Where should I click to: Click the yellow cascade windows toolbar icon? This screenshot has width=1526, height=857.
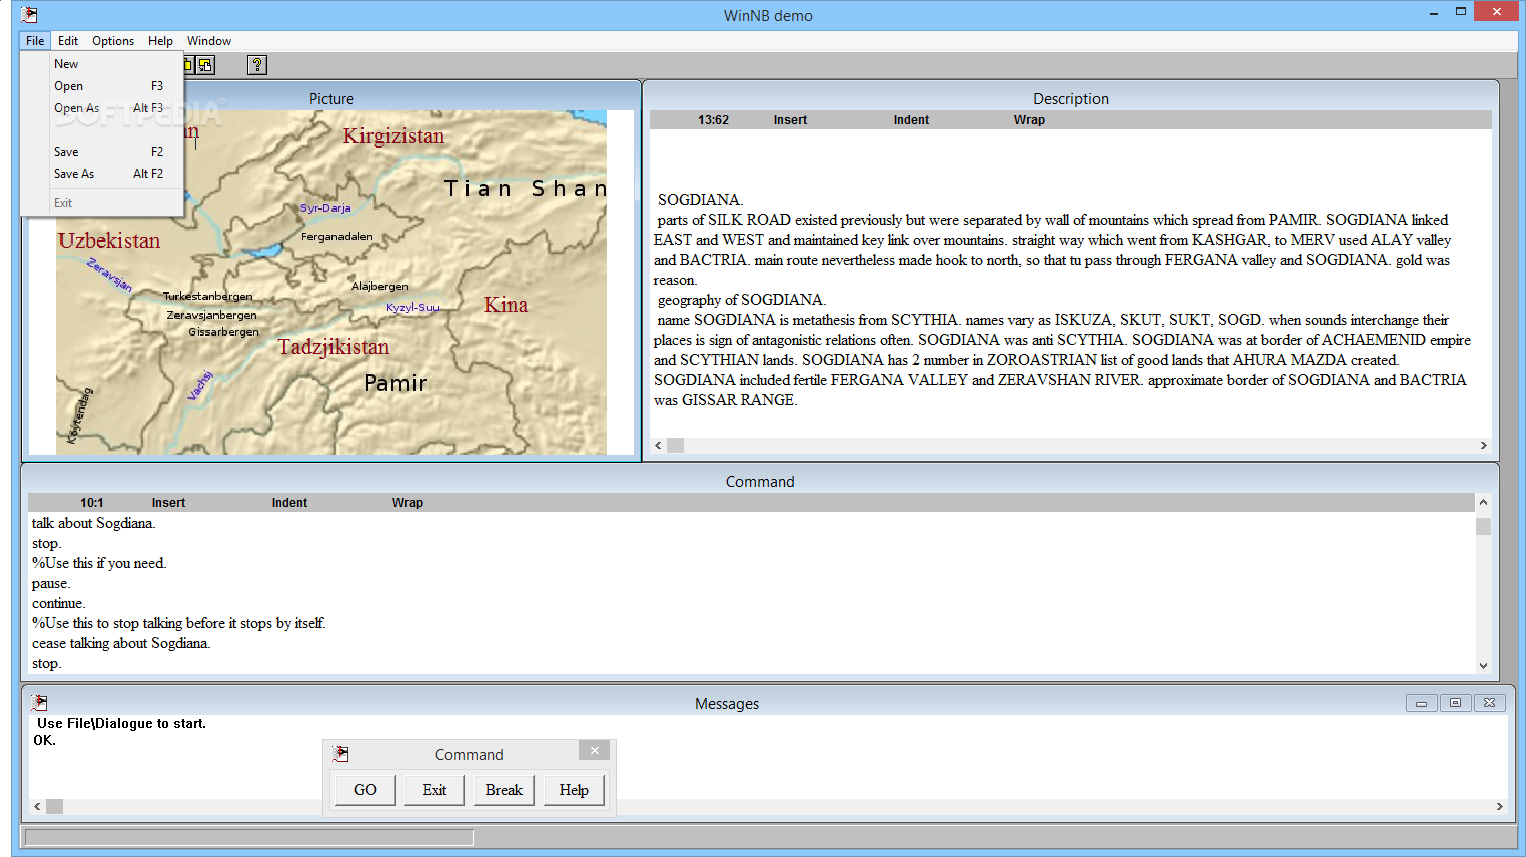205,65
